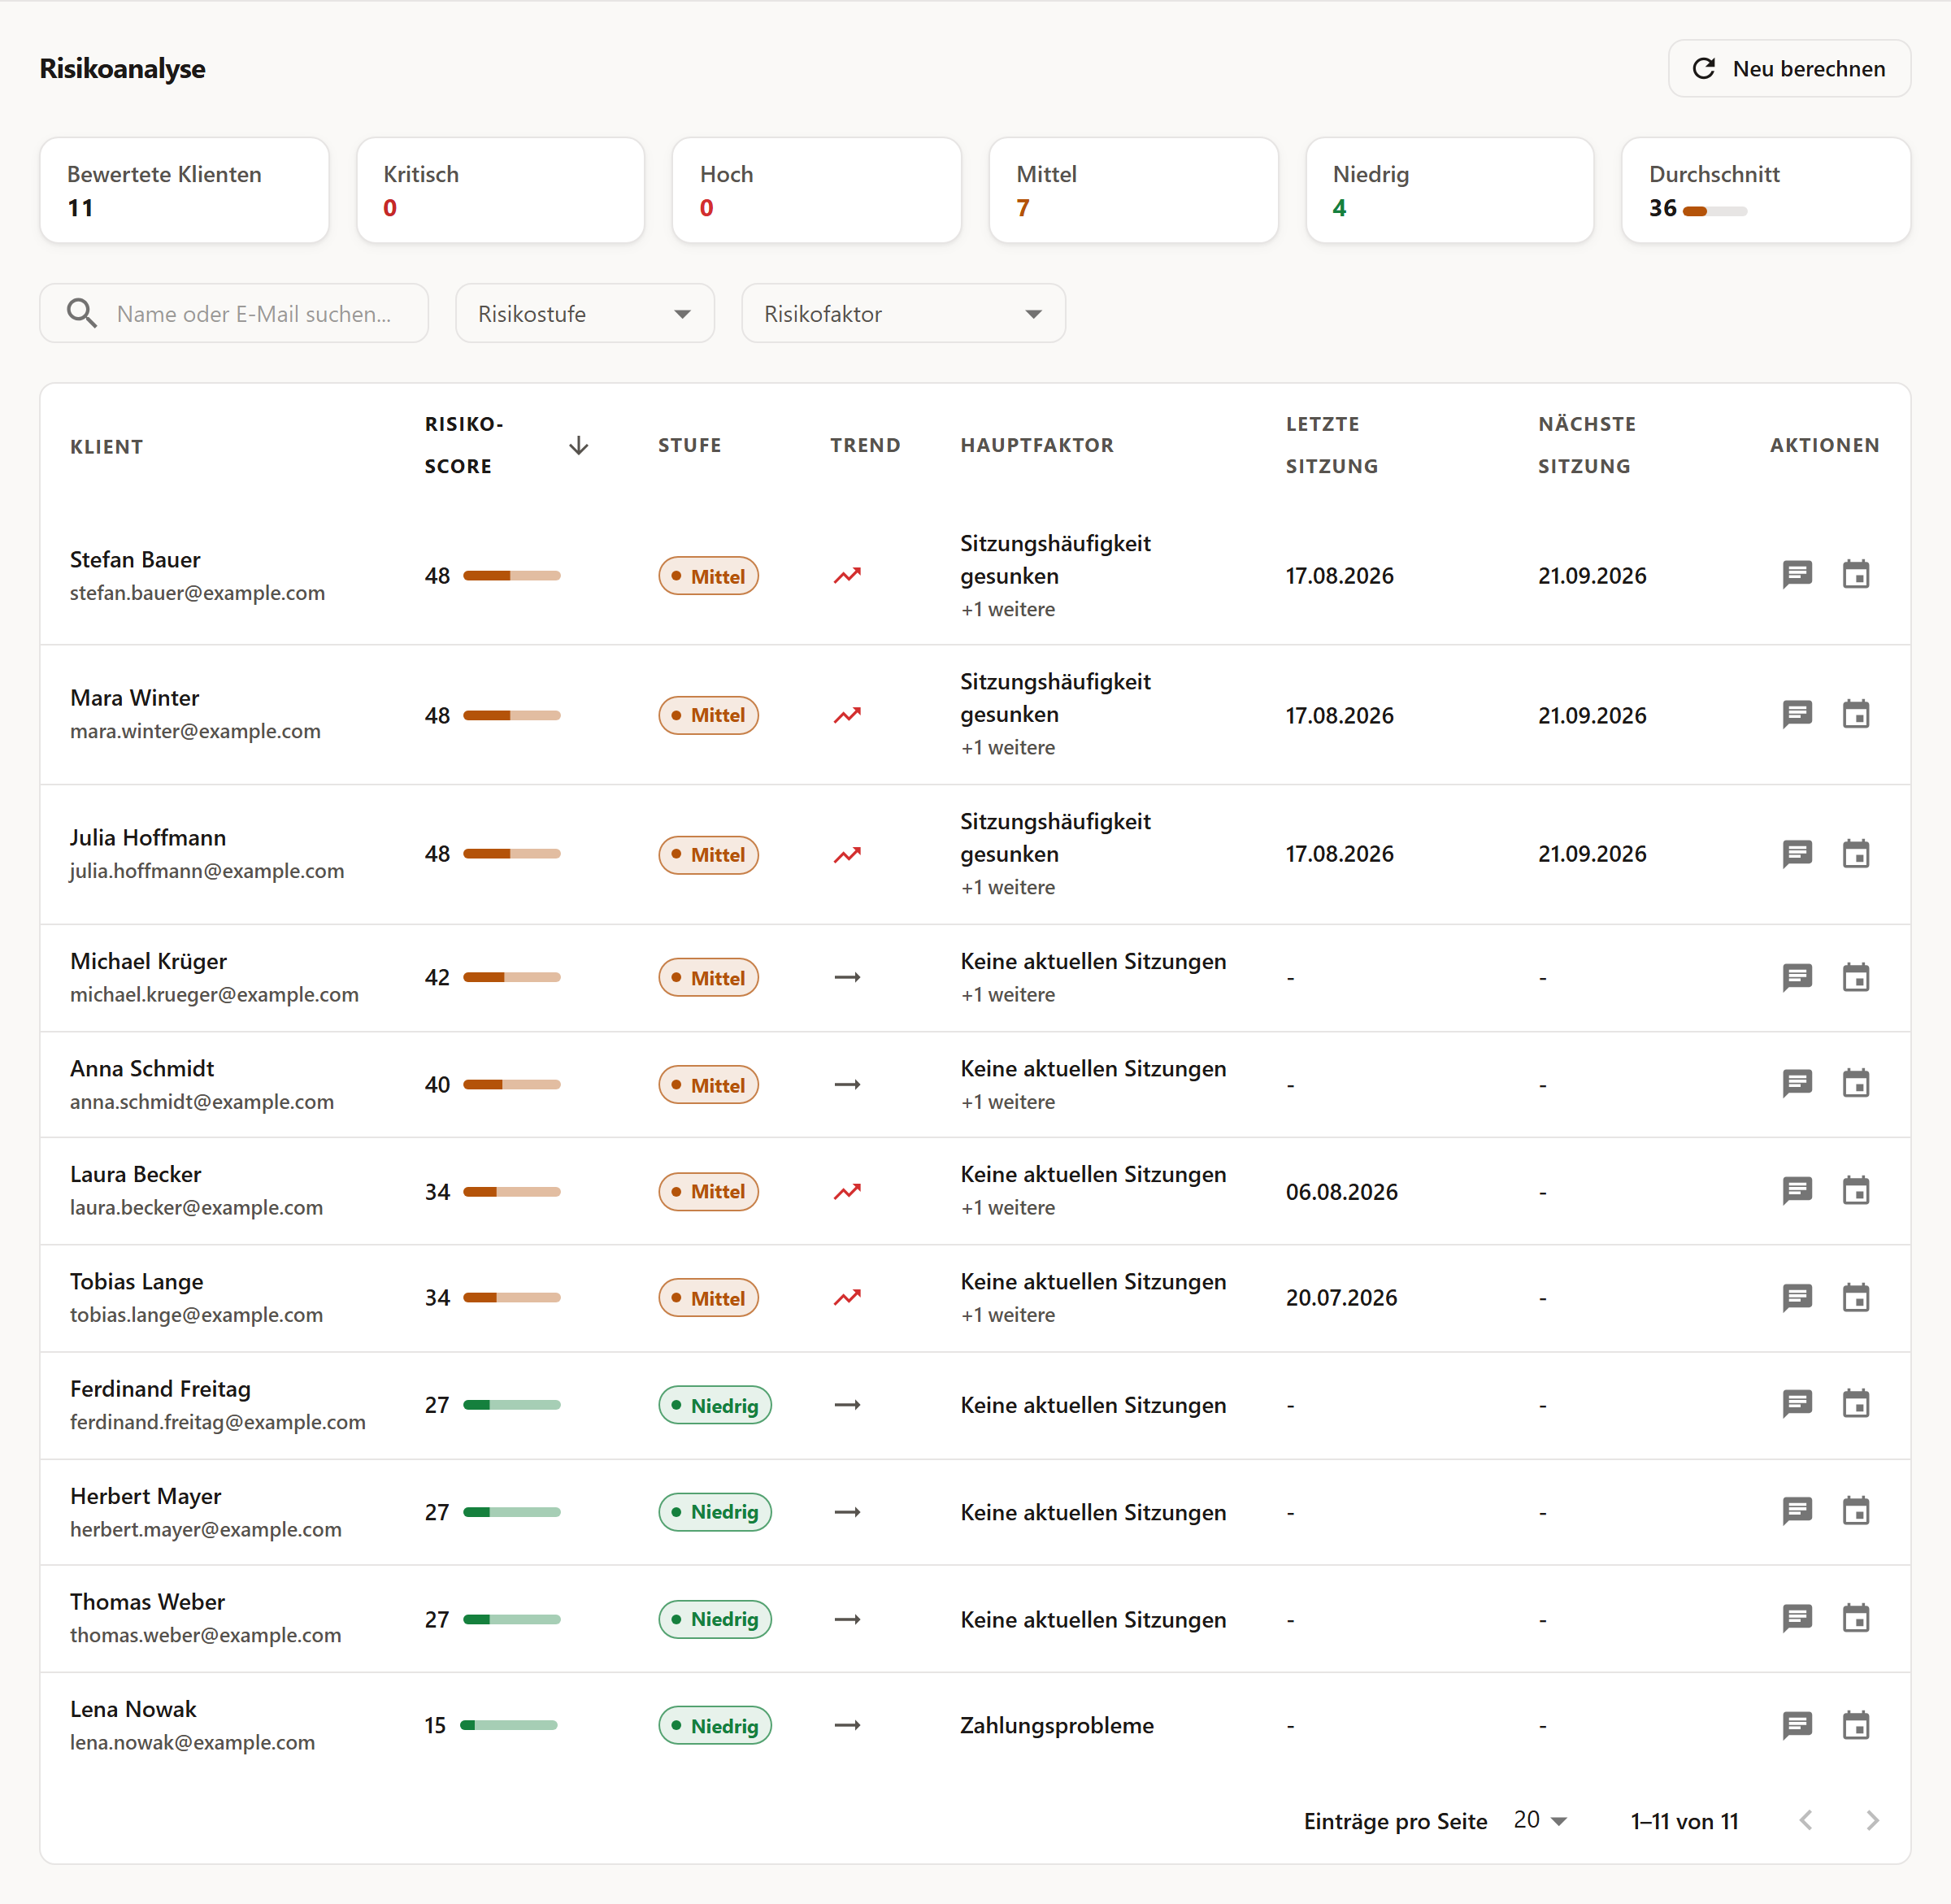Click date 06.08.2026 for Laura Becker
This screenshot has width=1951, height=1904.
tap(1341, 1191)
